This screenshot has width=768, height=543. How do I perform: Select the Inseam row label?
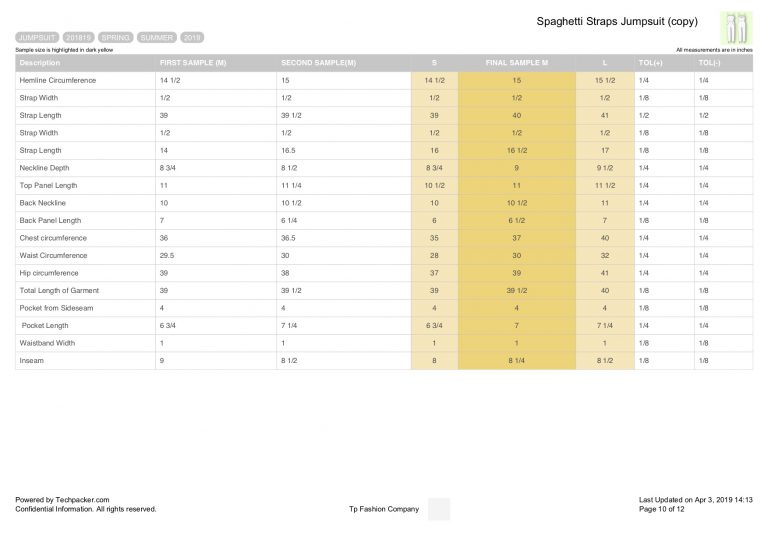click(31, 360)
